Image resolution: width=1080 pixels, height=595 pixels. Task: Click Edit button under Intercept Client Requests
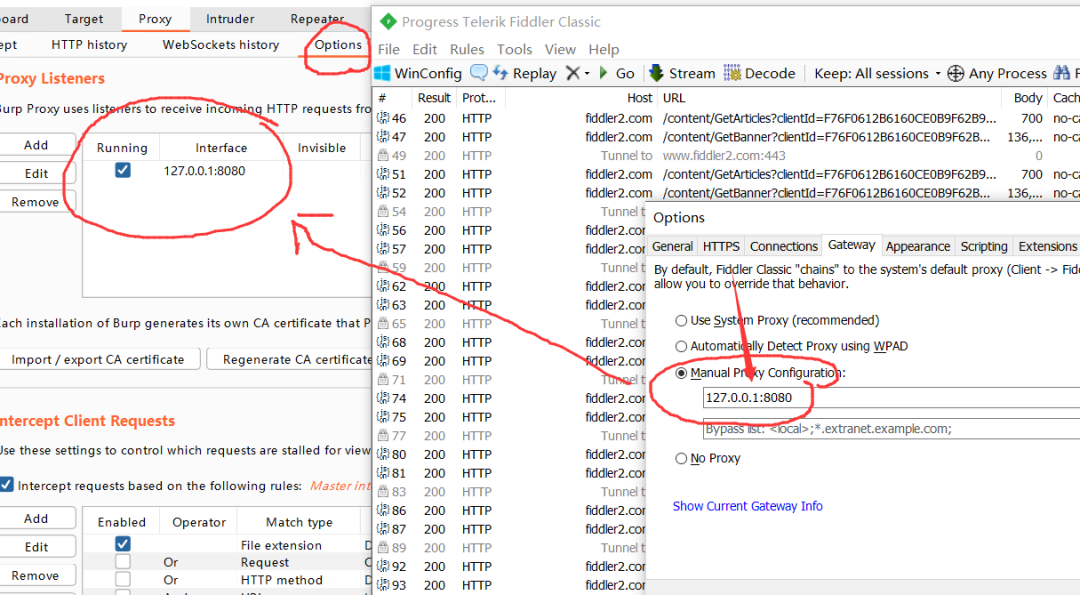pos(36,547)
